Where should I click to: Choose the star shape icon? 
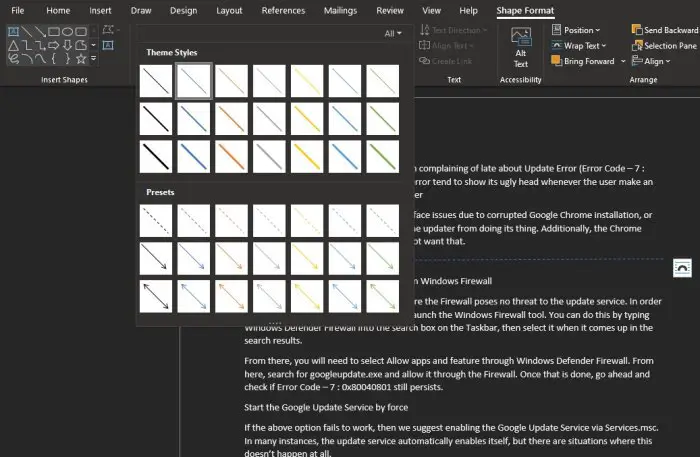click(81, 58)
